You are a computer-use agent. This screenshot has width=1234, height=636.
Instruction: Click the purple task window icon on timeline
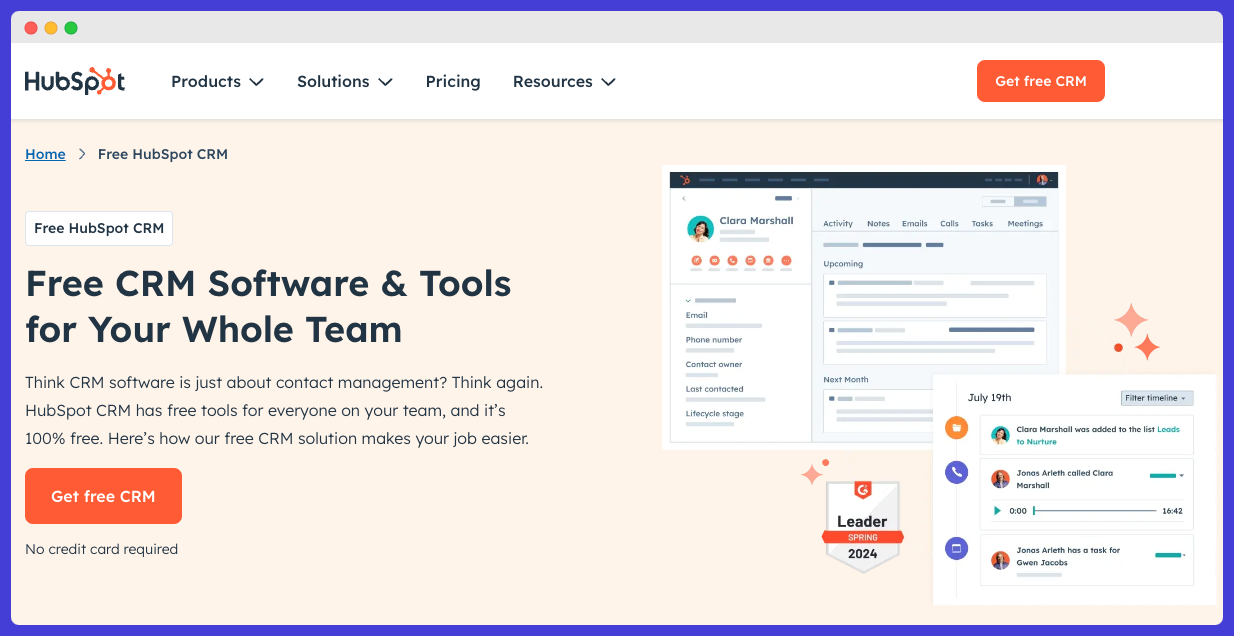point(957,548)
